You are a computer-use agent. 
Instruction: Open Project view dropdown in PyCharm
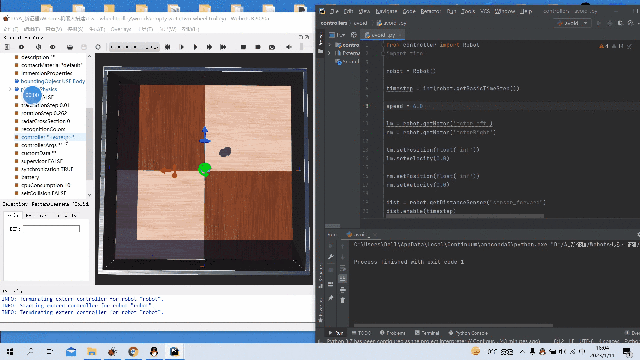point(338,35)
